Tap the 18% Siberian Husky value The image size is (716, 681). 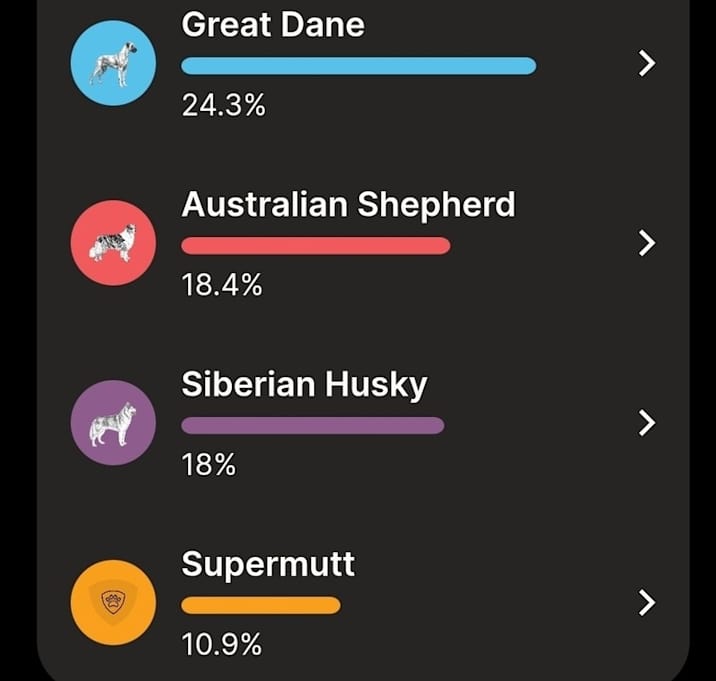(209, 465)
